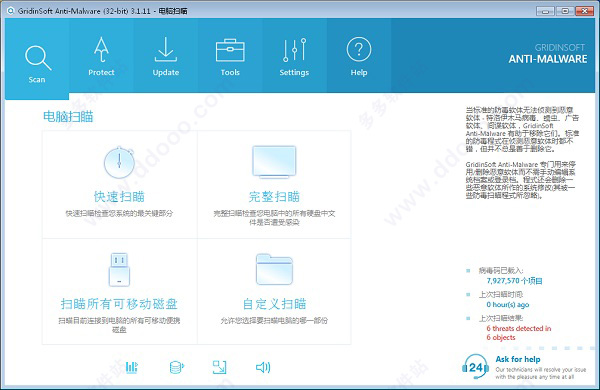Click the bar chart statistics icon
The height and width of the screenshot is (390, 600).
(x=132, y=367)
